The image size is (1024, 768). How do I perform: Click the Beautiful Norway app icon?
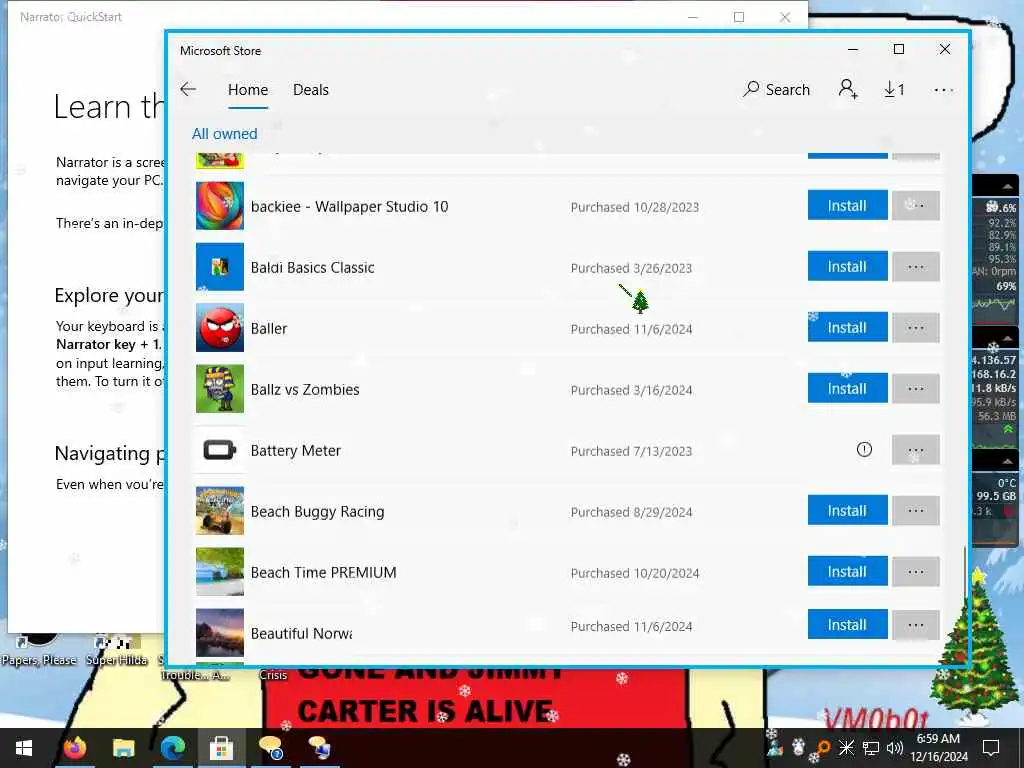pos(220,632)
